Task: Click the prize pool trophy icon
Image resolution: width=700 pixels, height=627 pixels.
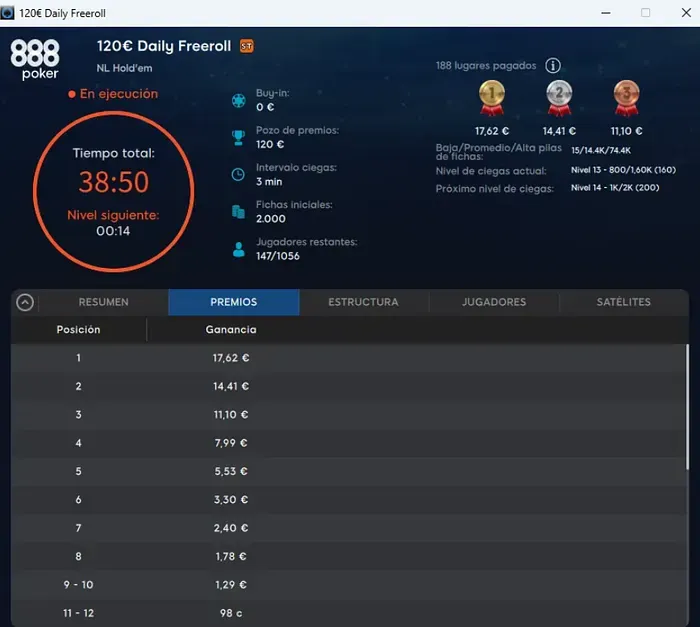Action: [239, 138]
